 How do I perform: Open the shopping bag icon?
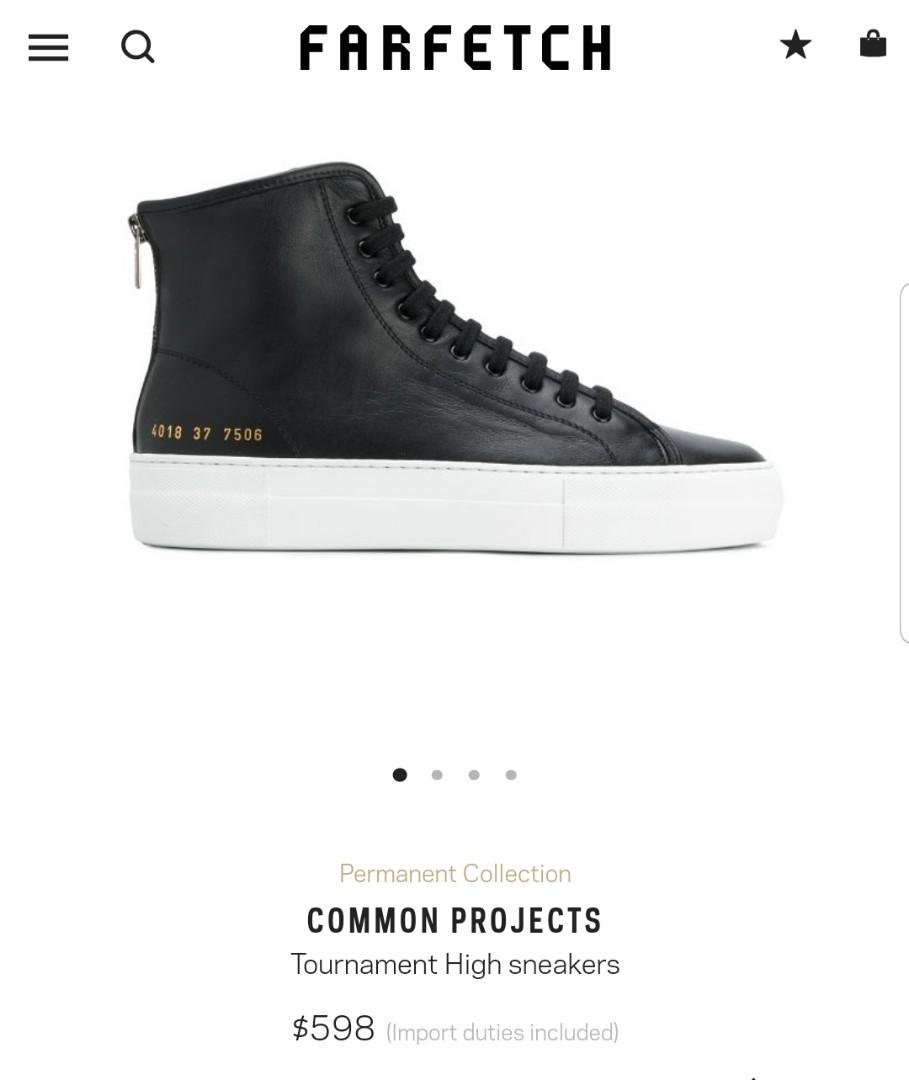point(873,43)
